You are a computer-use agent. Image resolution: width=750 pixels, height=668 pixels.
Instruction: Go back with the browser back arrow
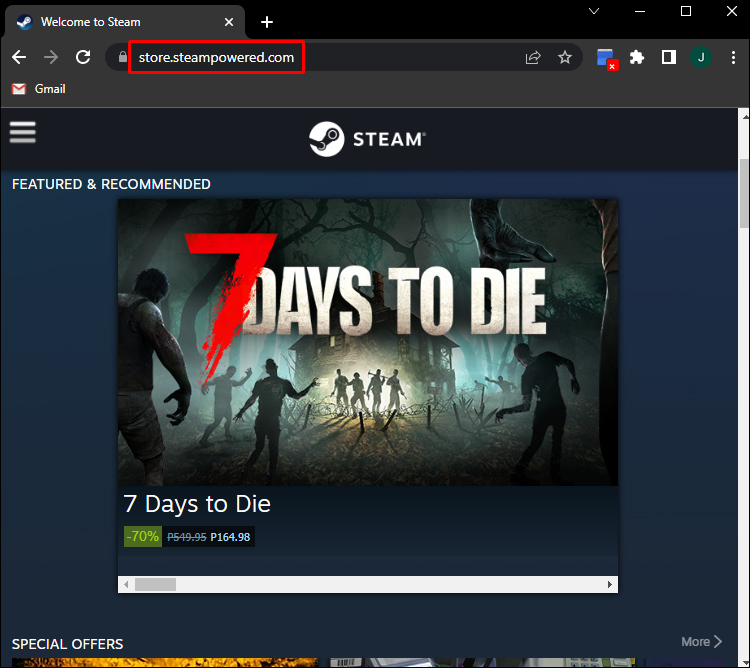(19, 57)
